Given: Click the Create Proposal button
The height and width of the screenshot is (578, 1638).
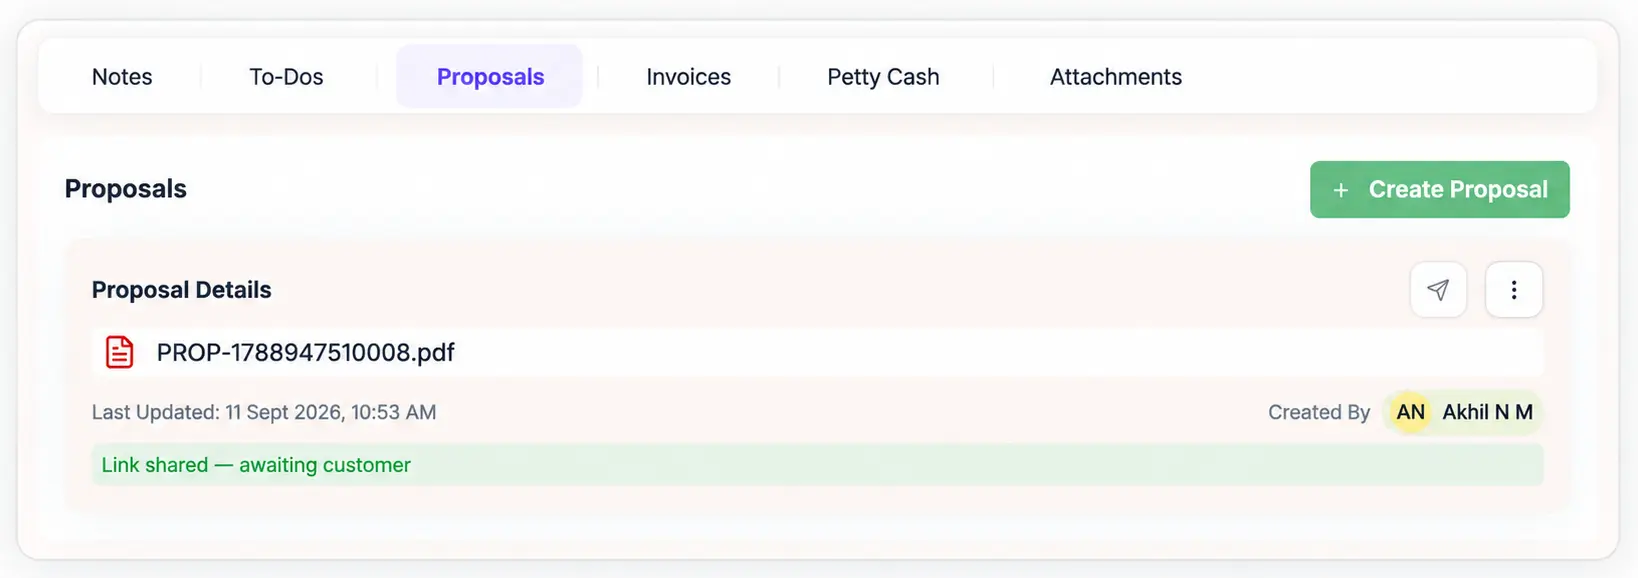Looking at the screenshot, I should 1440,189.
